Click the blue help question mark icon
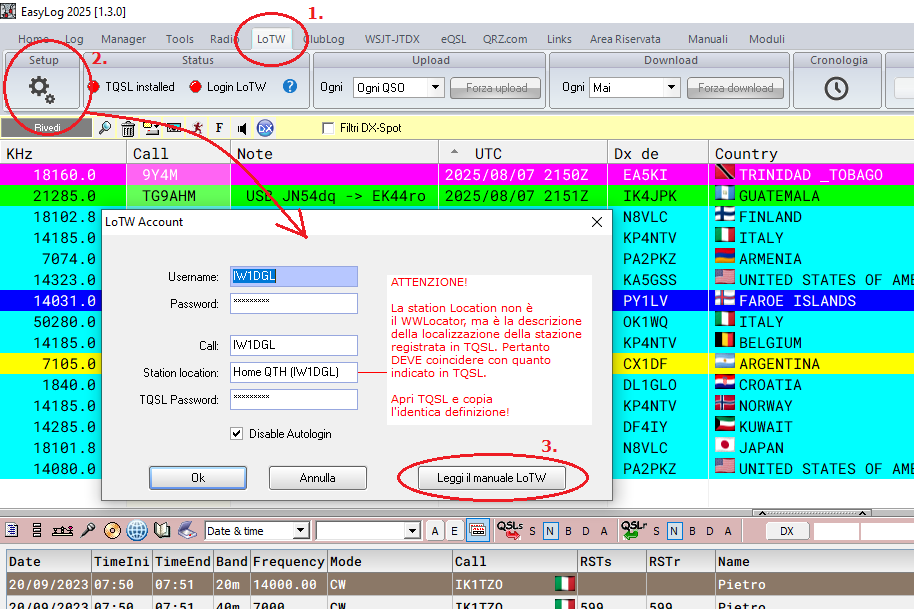 (290, 86)
